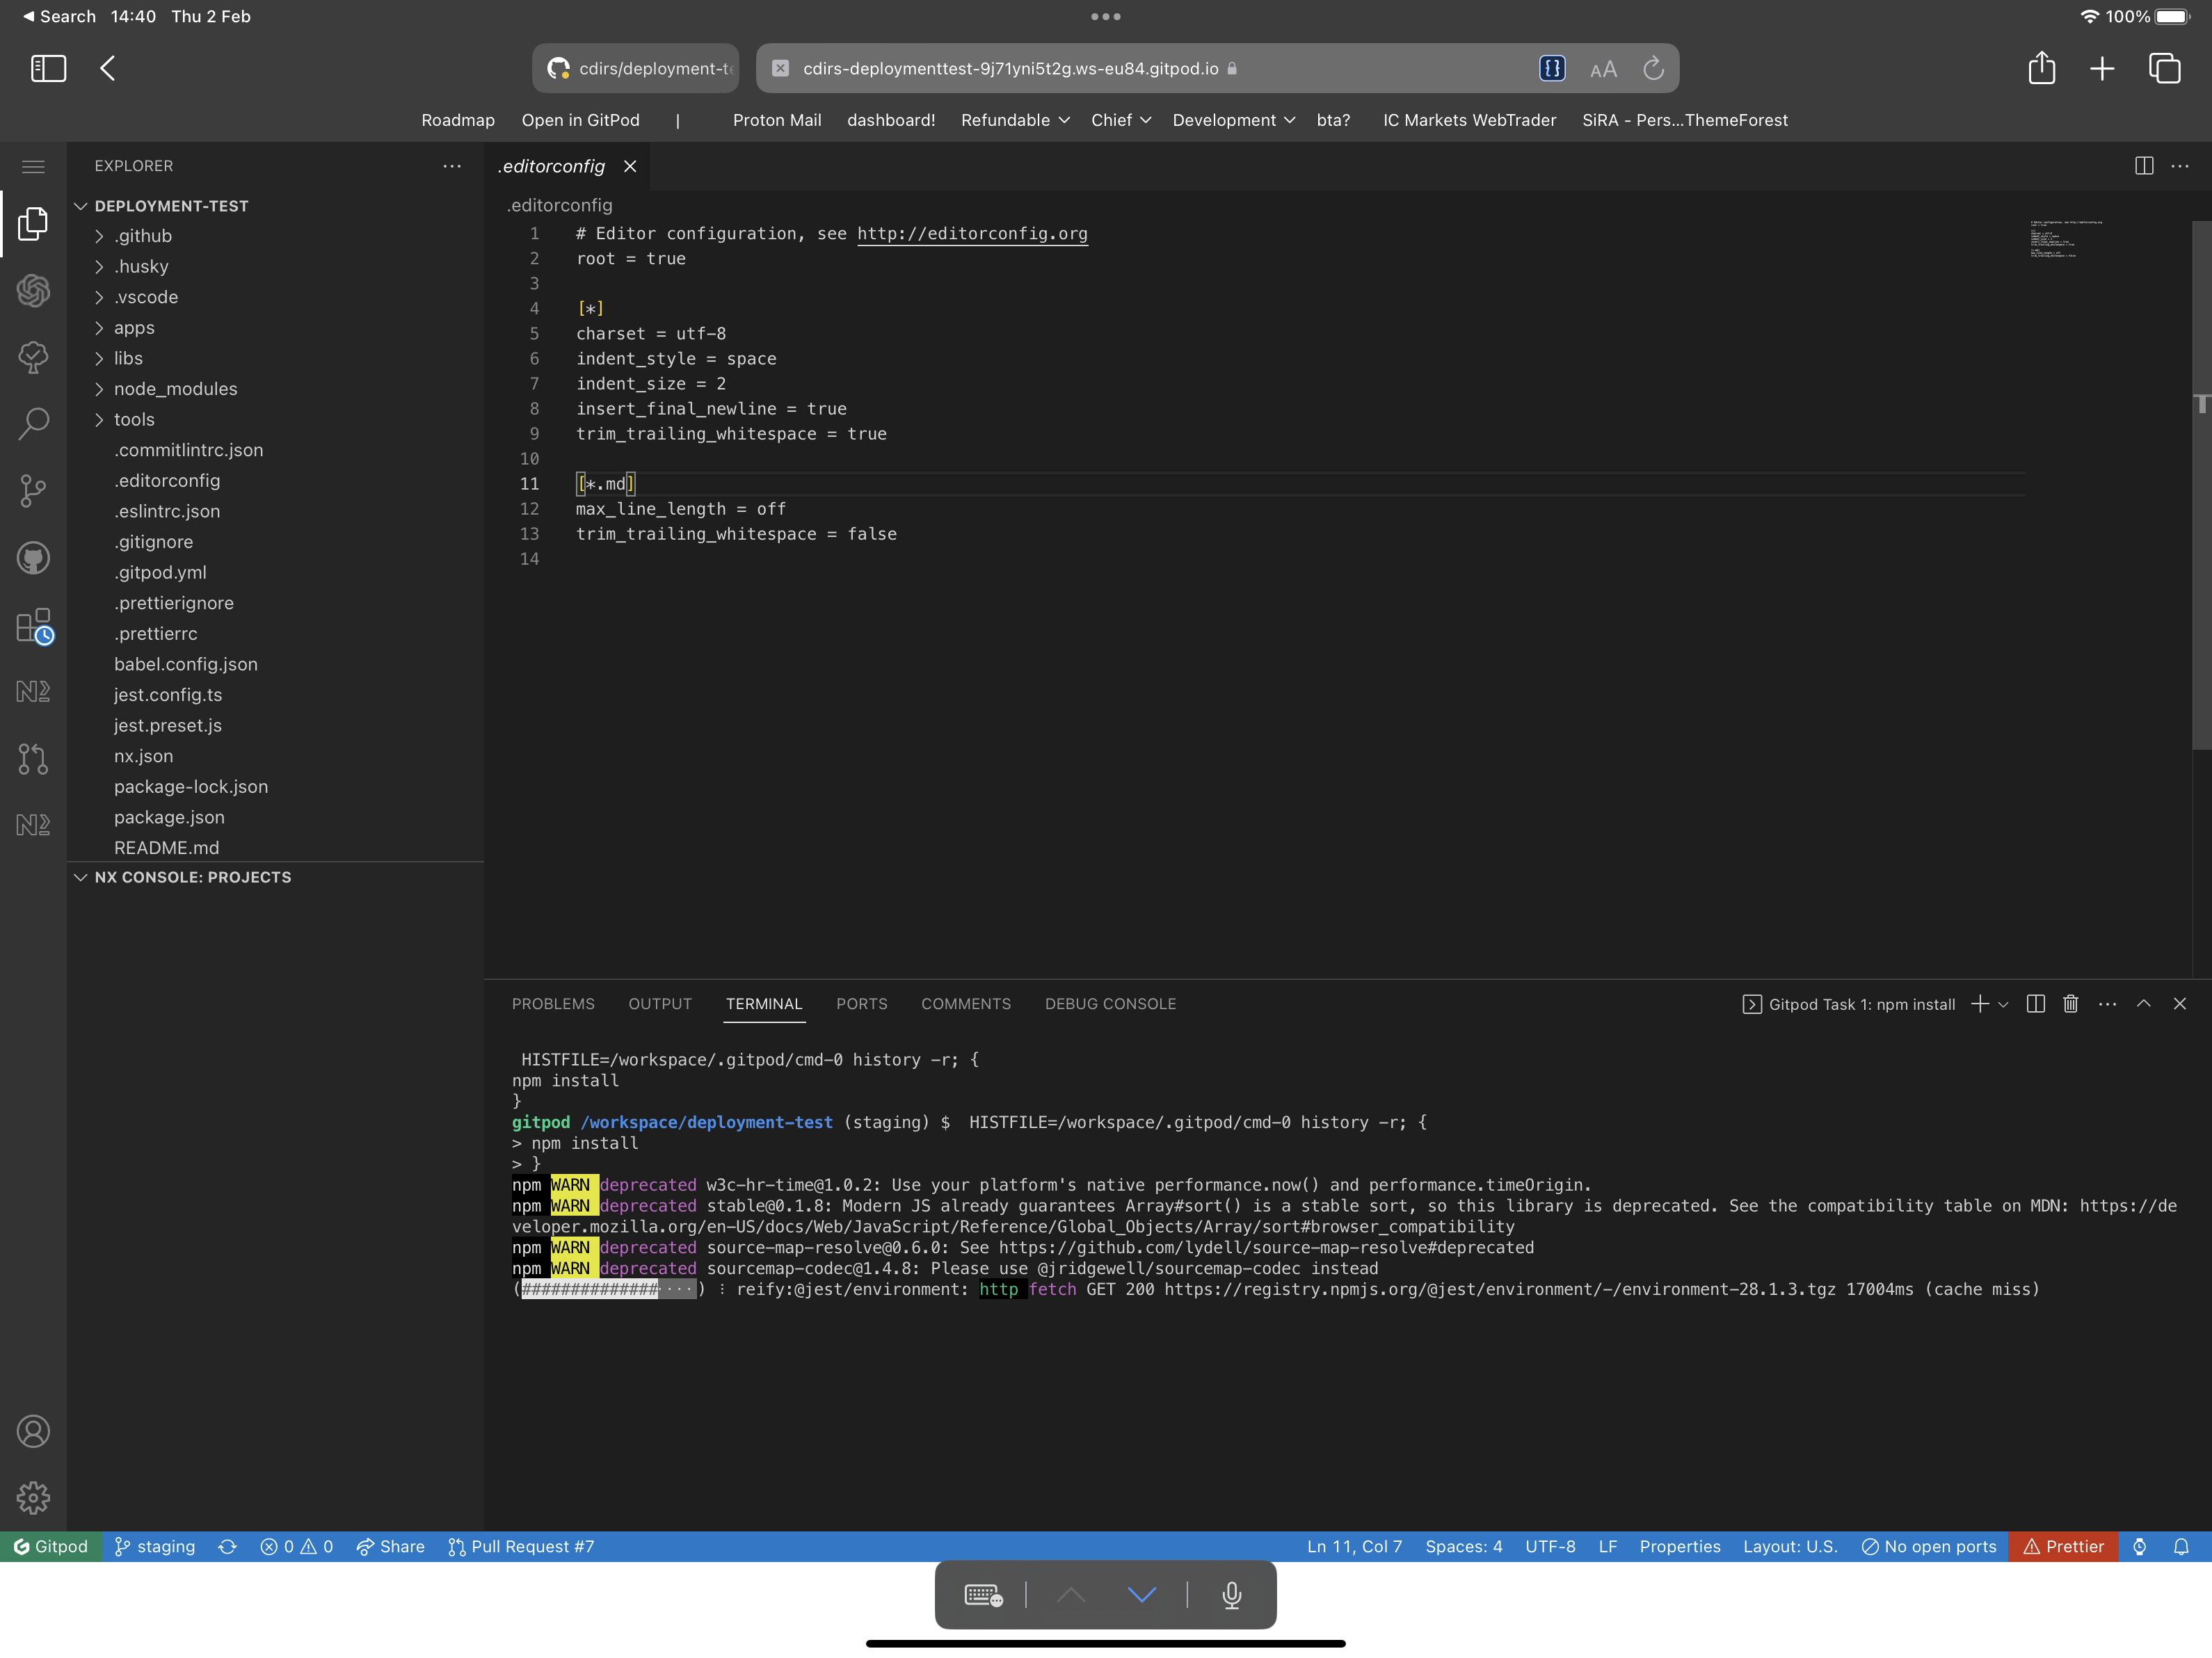Open the Nx Console sidebar panel
This screenshot has height=1658, width=2212.
tap(33, 690)
